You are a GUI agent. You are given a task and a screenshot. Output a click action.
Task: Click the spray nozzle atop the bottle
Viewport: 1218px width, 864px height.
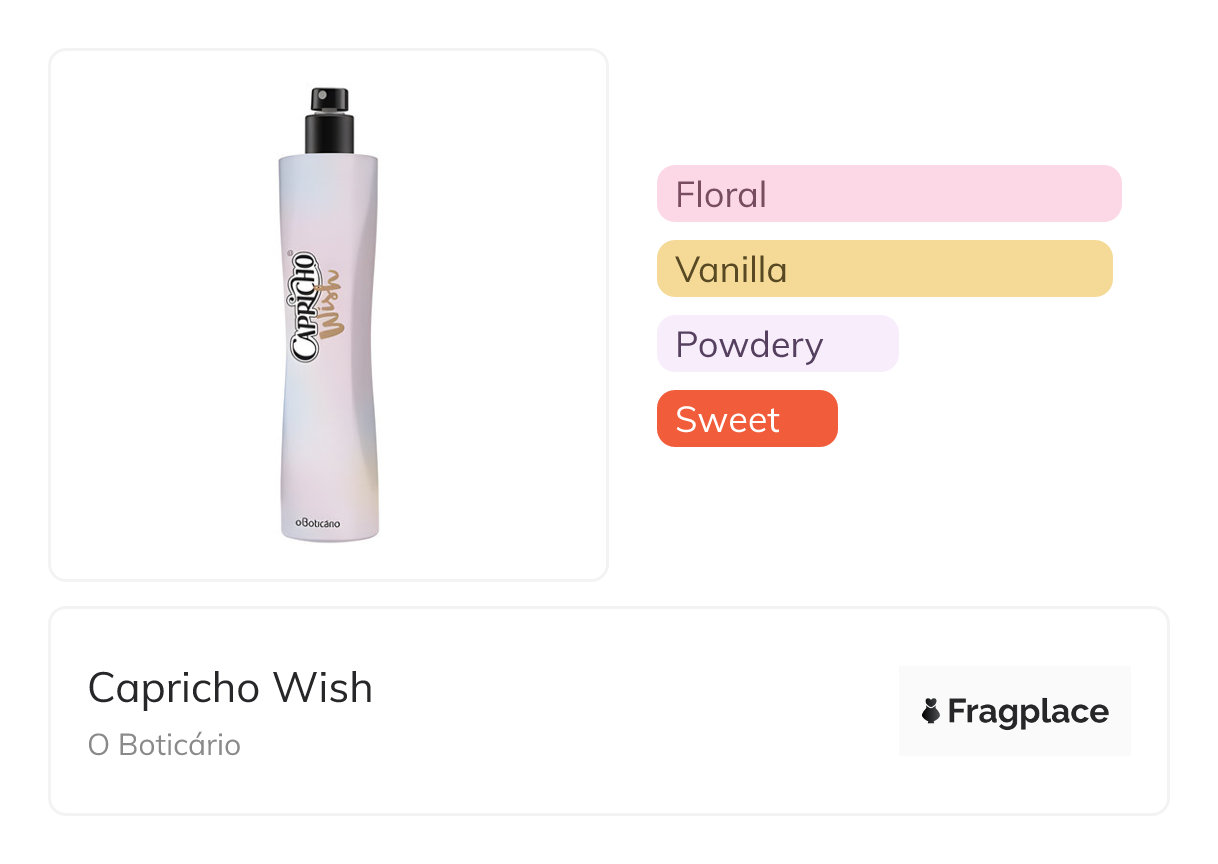point(329,98)
